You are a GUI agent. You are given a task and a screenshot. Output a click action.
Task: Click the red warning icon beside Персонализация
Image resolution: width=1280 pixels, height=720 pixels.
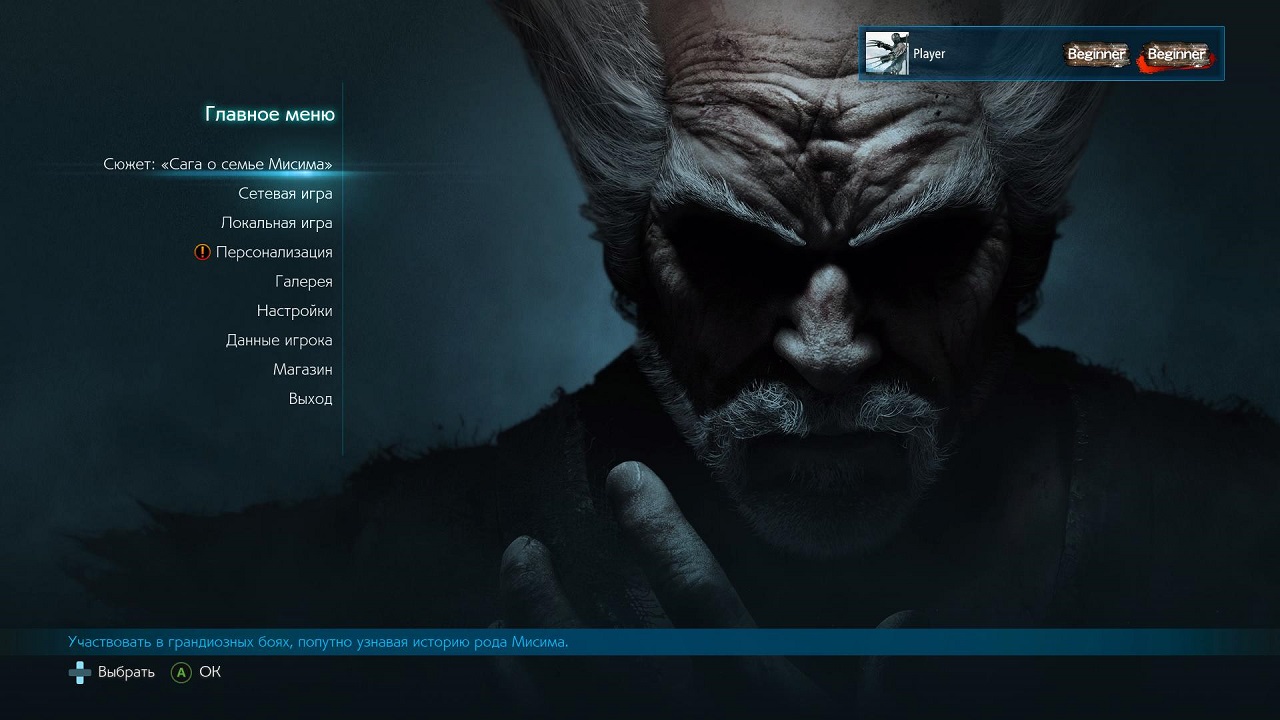[x=202, y=252]
